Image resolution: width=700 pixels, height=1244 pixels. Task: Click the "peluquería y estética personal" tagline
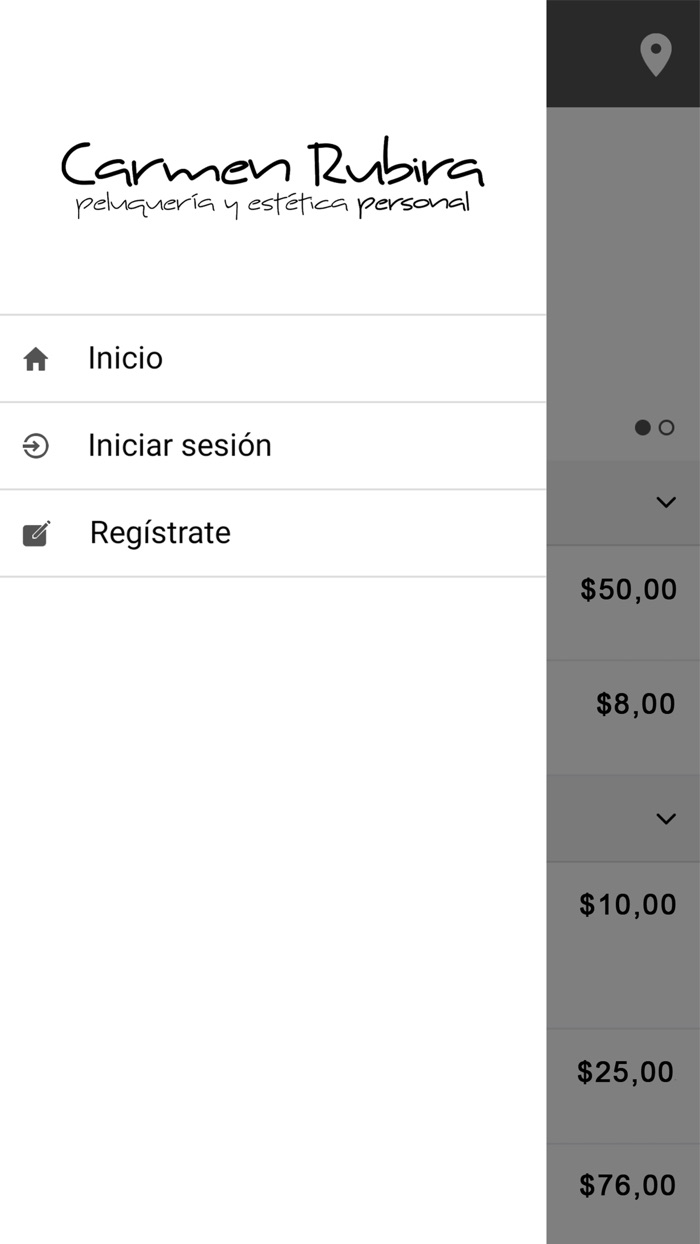(x=272, y=205)
